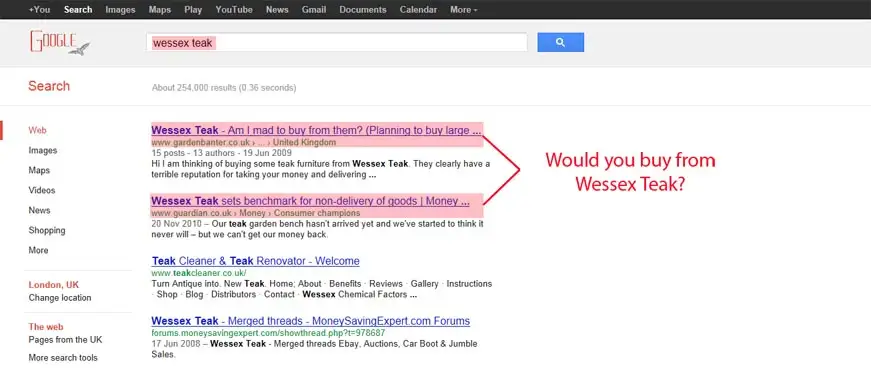Select Web in the left sidebar

tap(38, 131)
